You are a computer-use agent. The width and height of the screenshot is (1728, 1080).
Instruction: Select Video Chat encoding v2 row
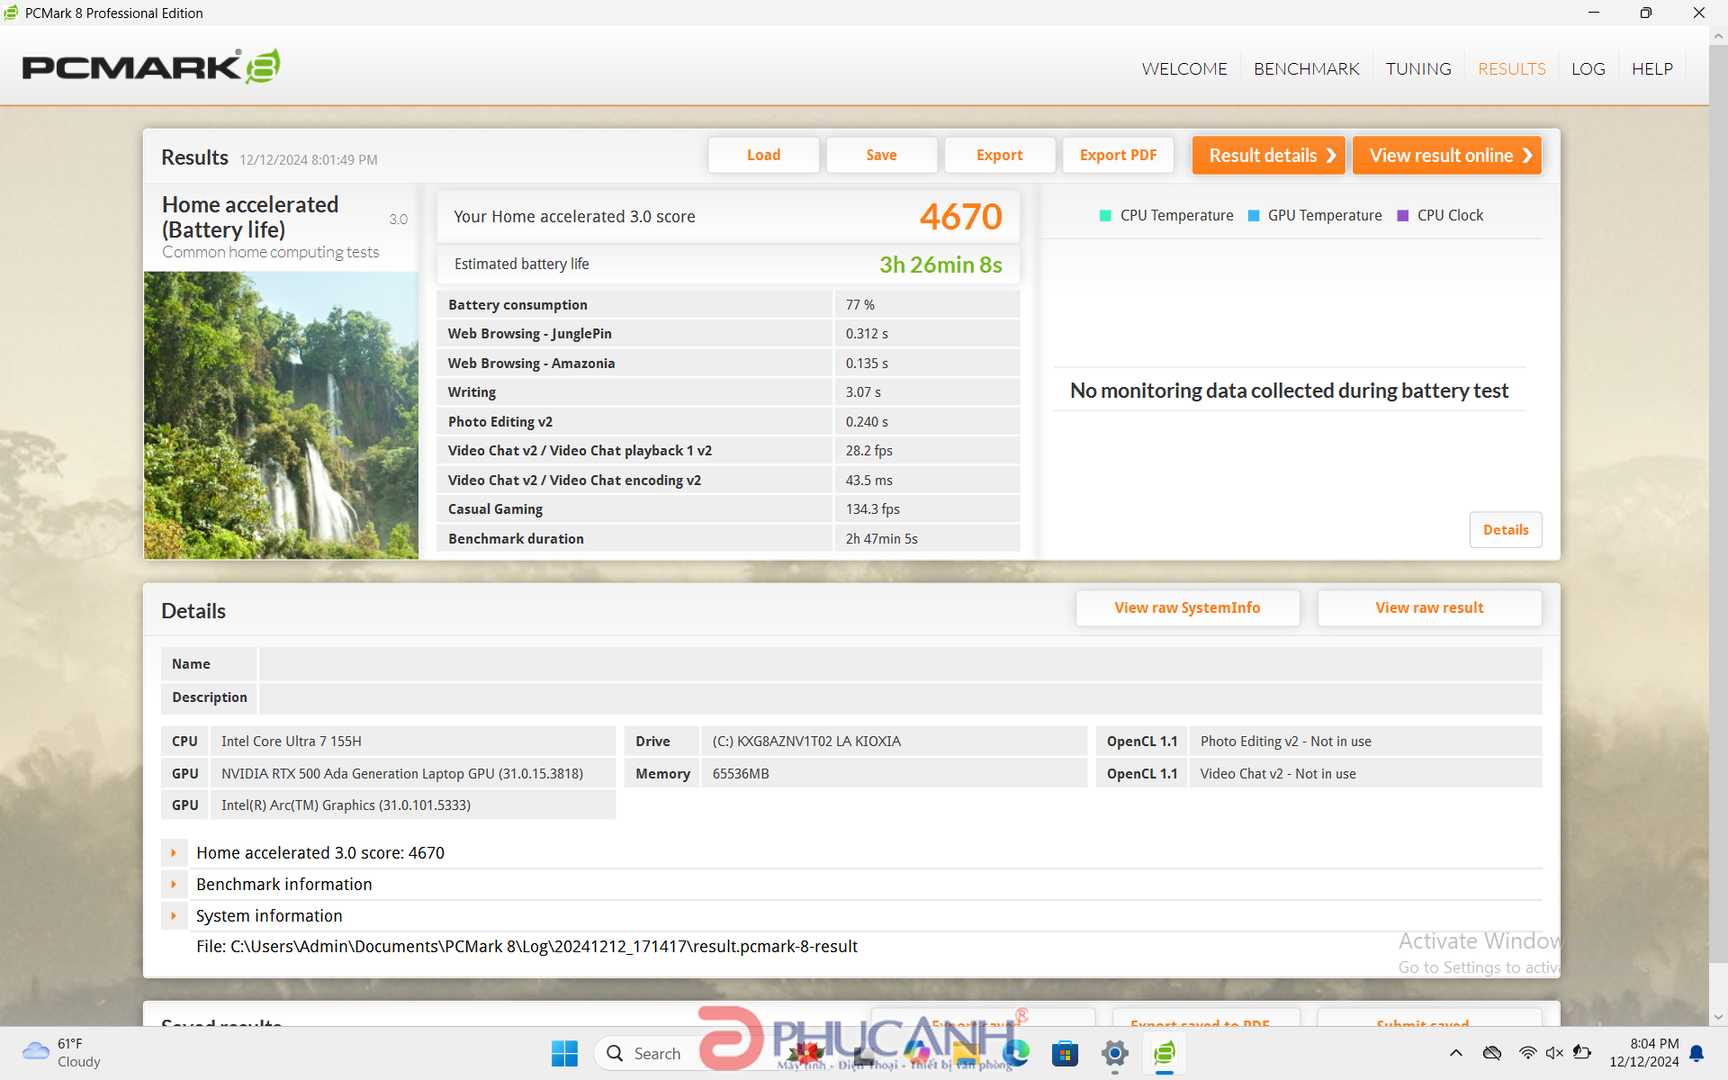click(728, 480)
